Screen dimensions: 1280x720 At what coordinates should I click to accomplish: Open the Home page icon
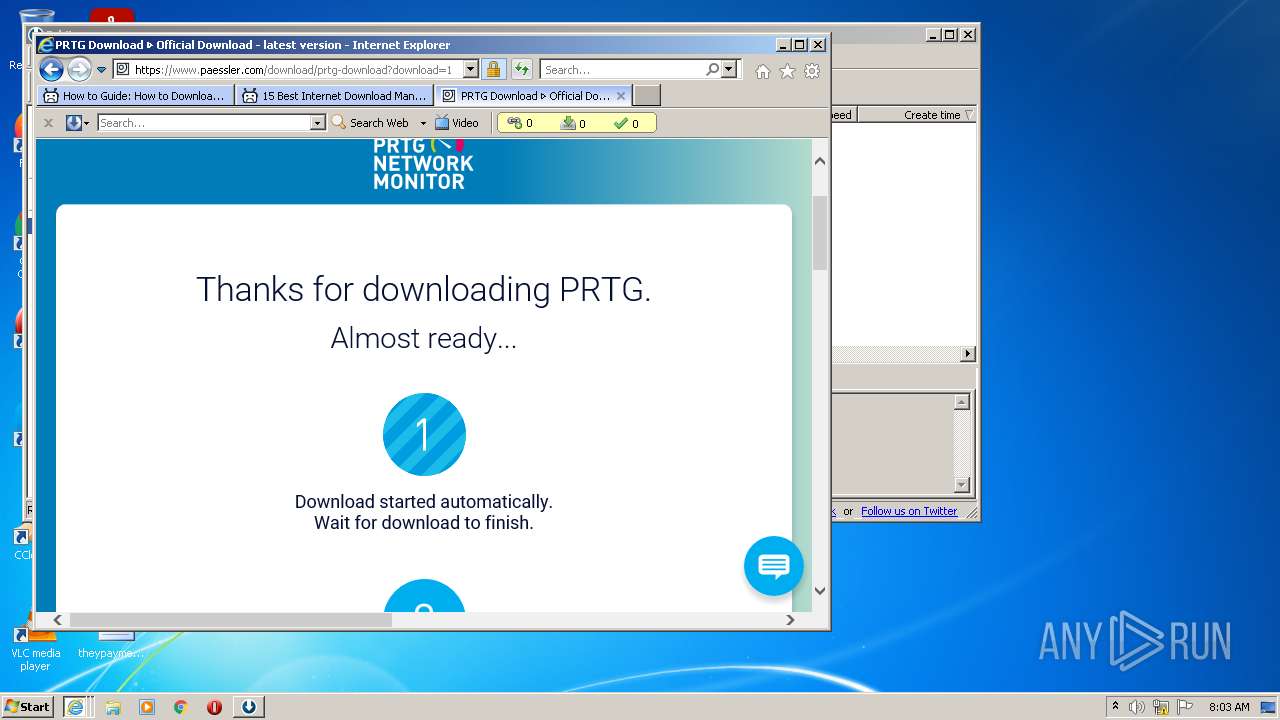pyautogui.click(x=763, y=71)
